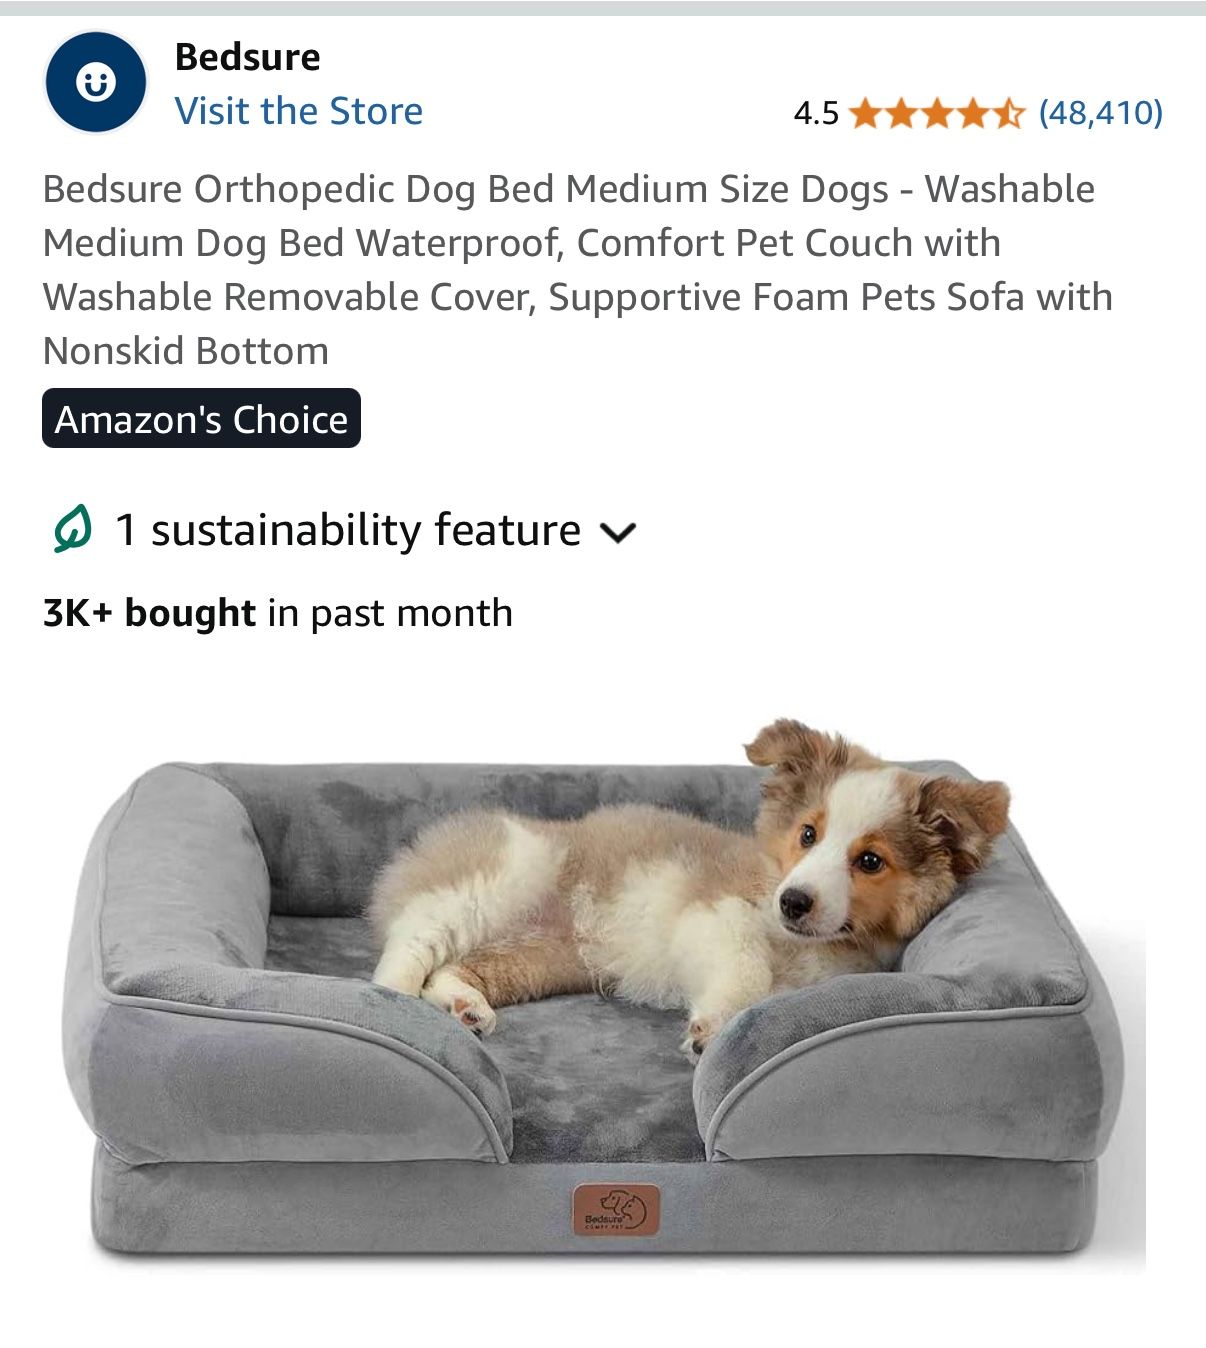Expand the sustainability feature chevron
Viewport: 1206px width, 1348px height.
(618, 533)
